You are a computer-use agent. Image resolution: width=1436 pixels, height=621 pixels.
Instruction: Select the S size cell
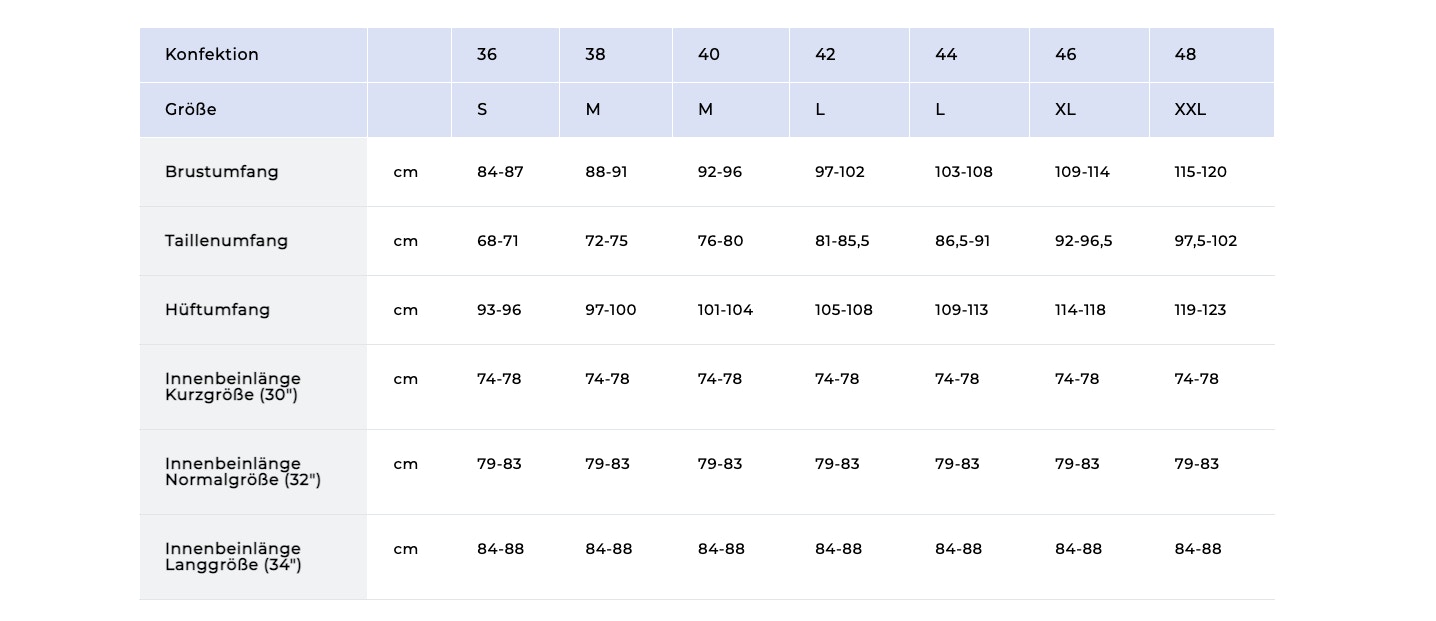point(482,109)
